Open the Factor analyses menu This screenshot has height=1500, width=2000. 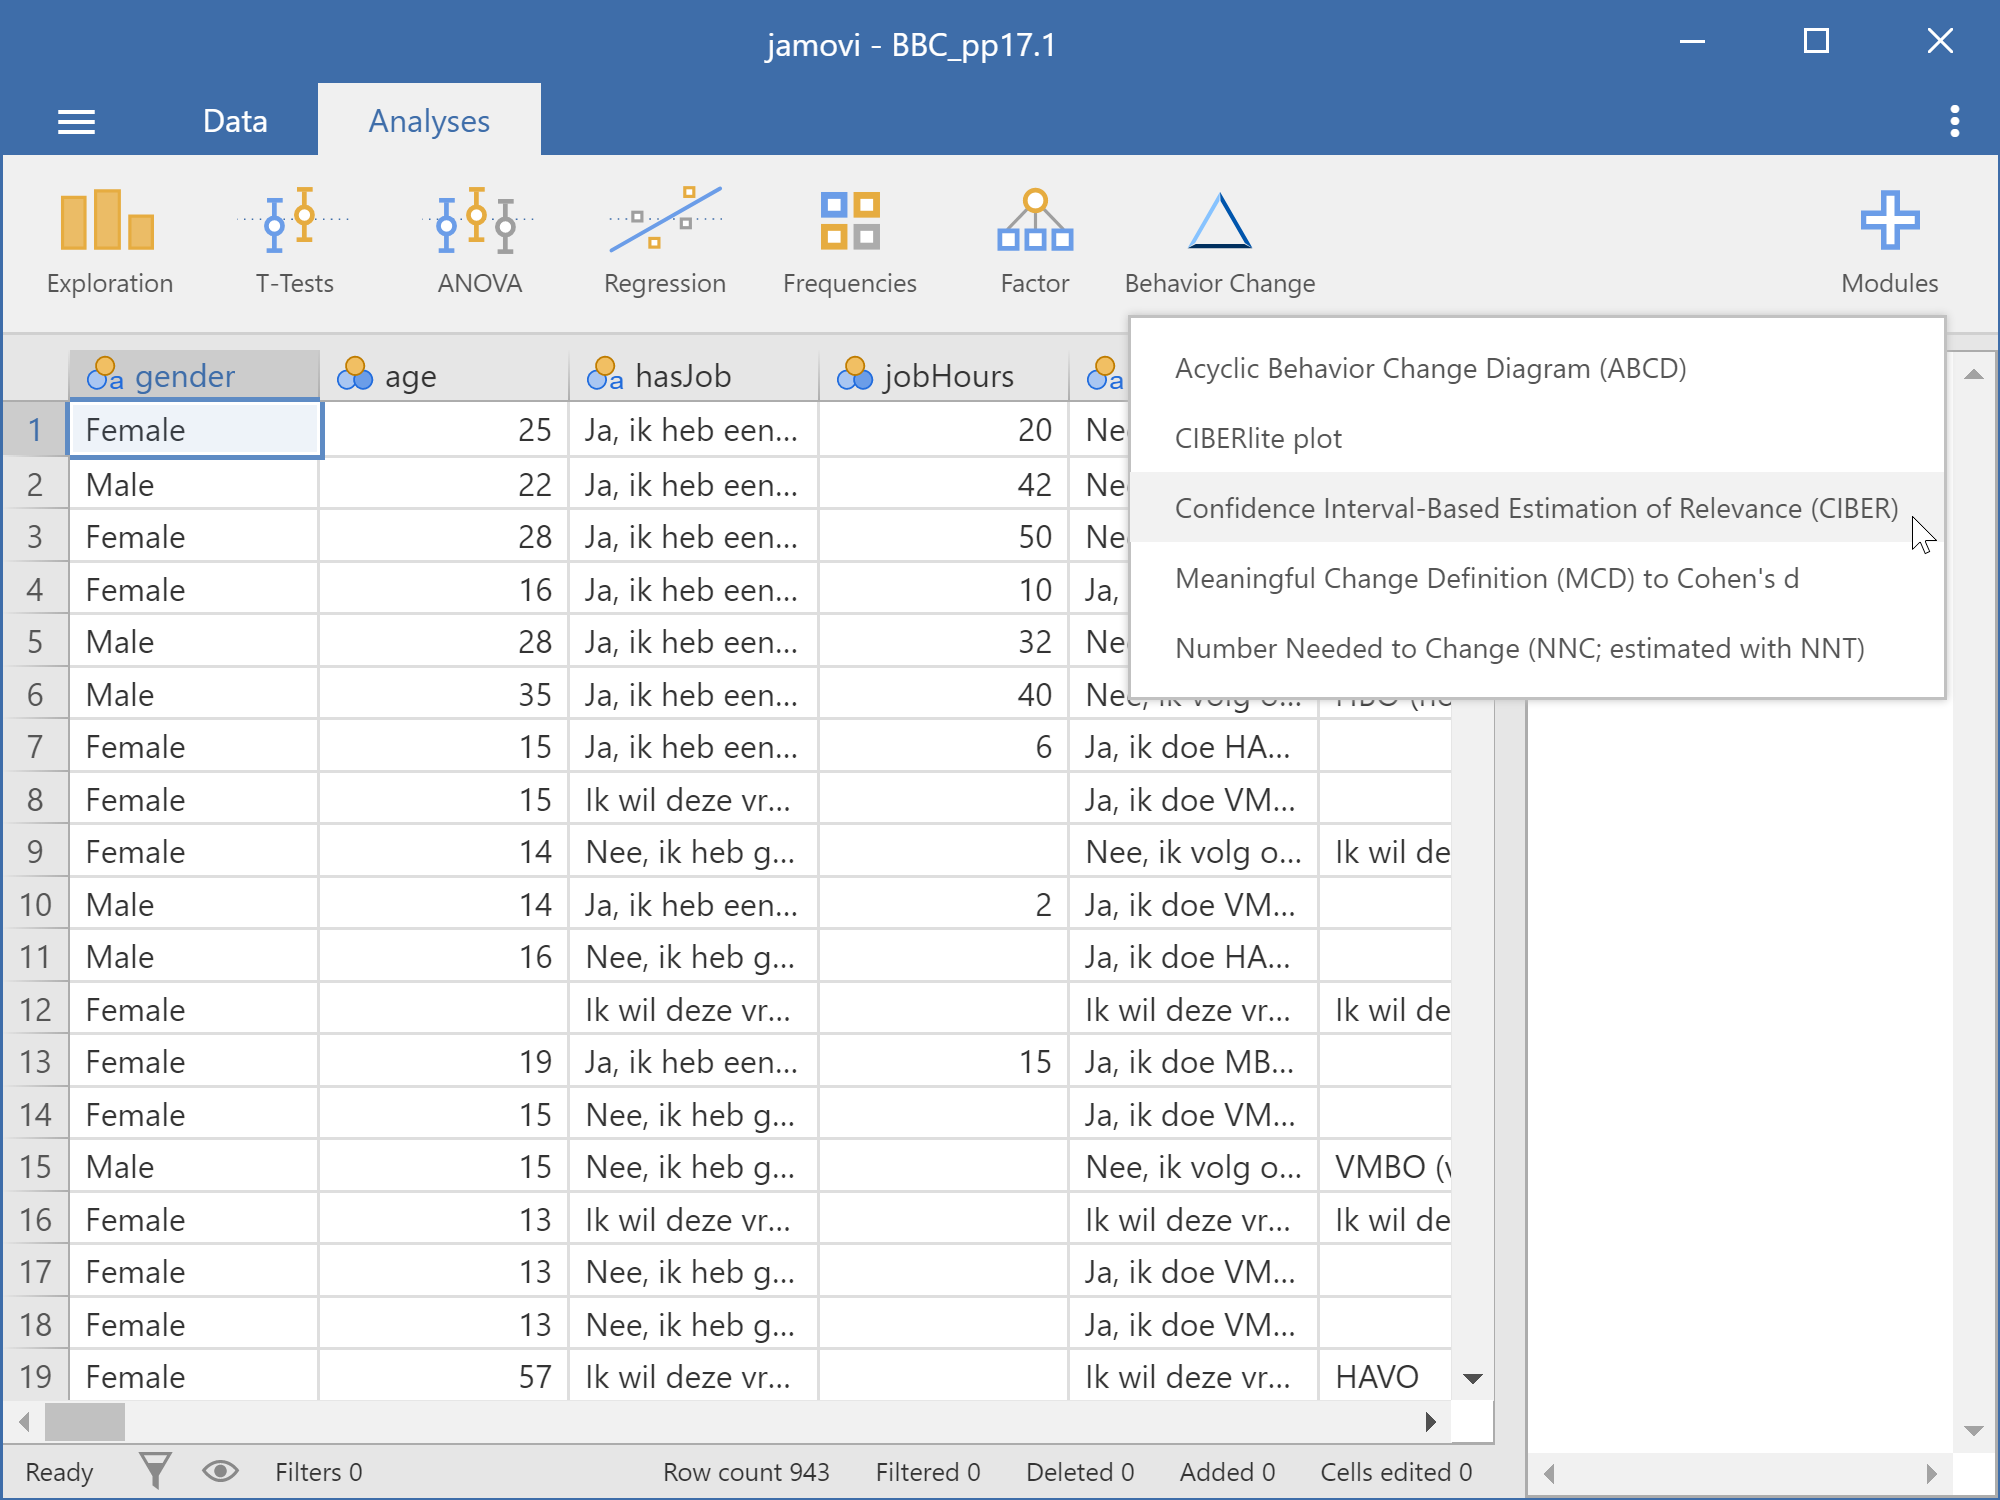[1034, 242]
